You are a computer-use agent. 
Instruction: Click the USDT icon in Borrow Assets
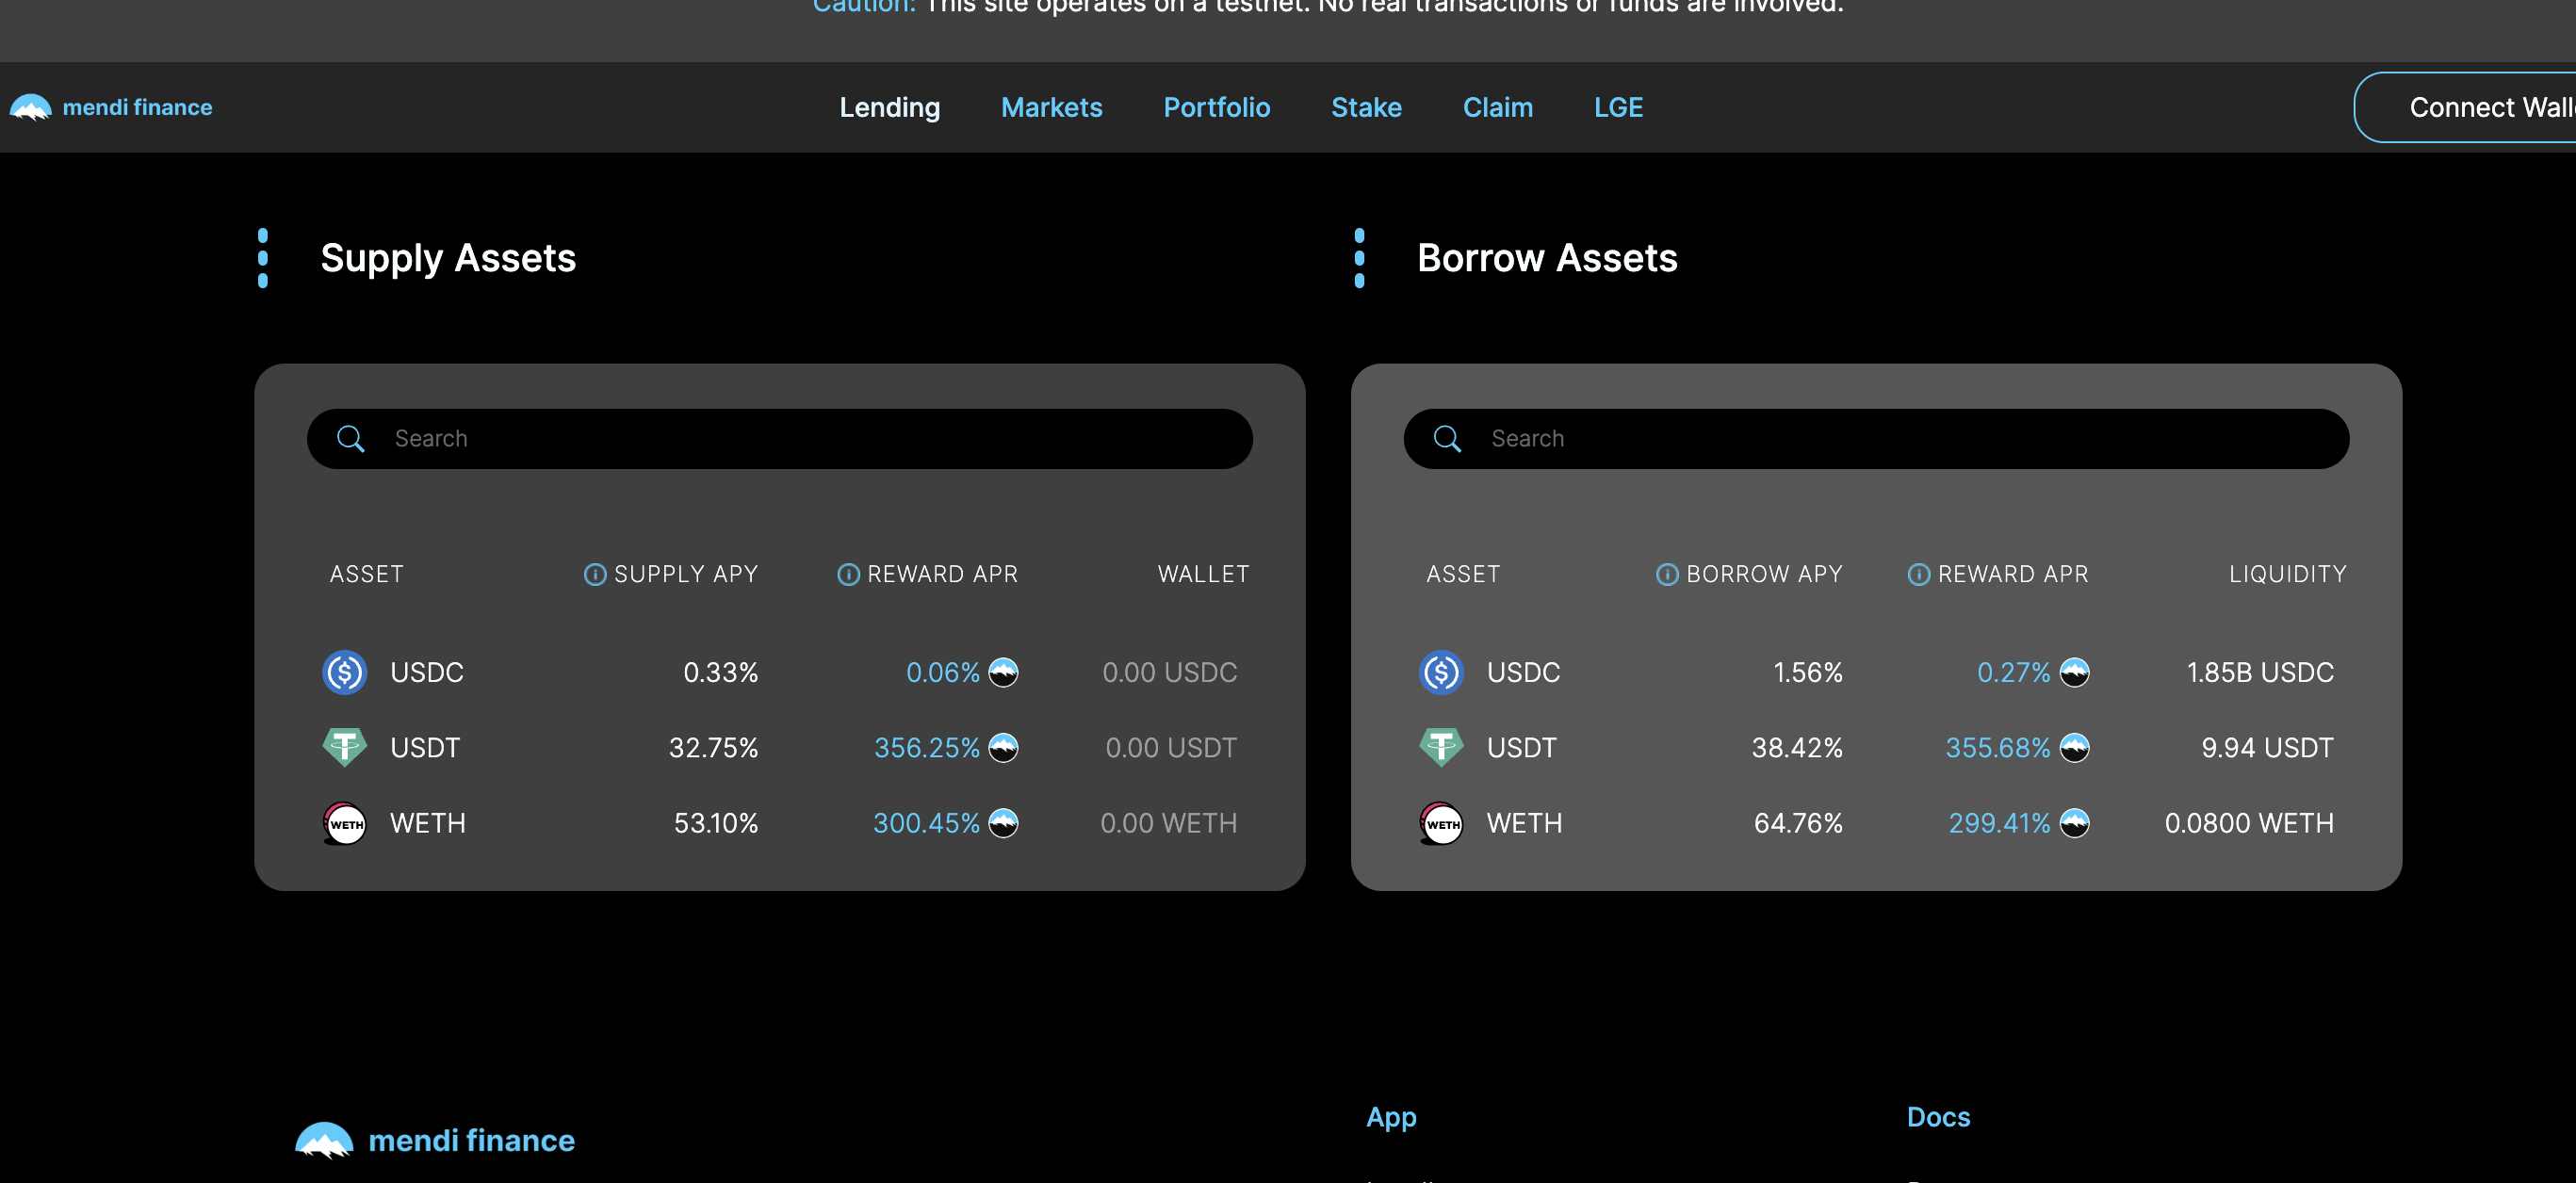pos(1441,747)
